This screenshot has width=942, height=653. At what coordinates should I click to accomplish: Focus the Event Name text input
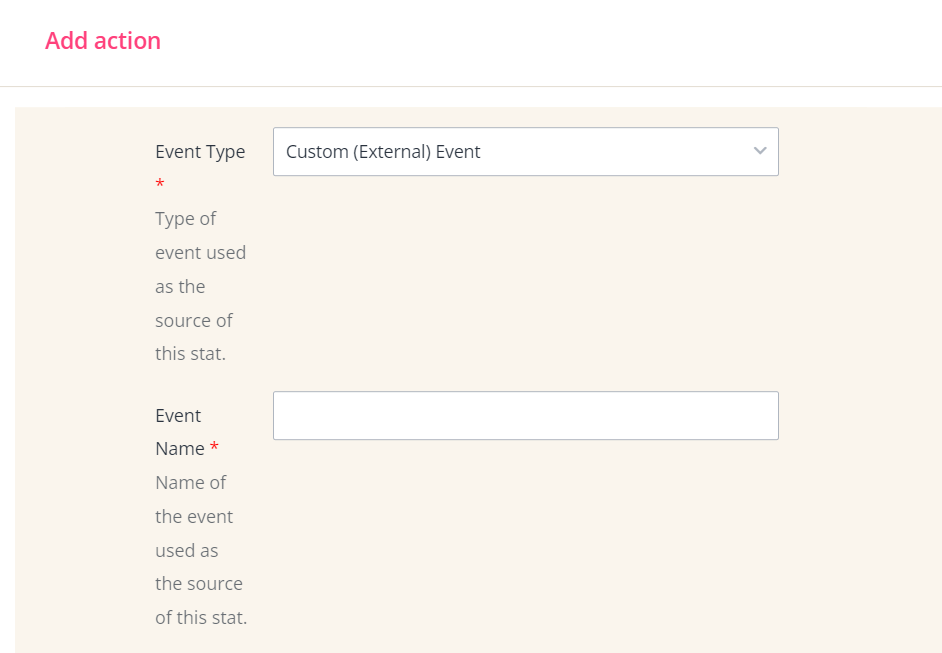pos(525,415)
